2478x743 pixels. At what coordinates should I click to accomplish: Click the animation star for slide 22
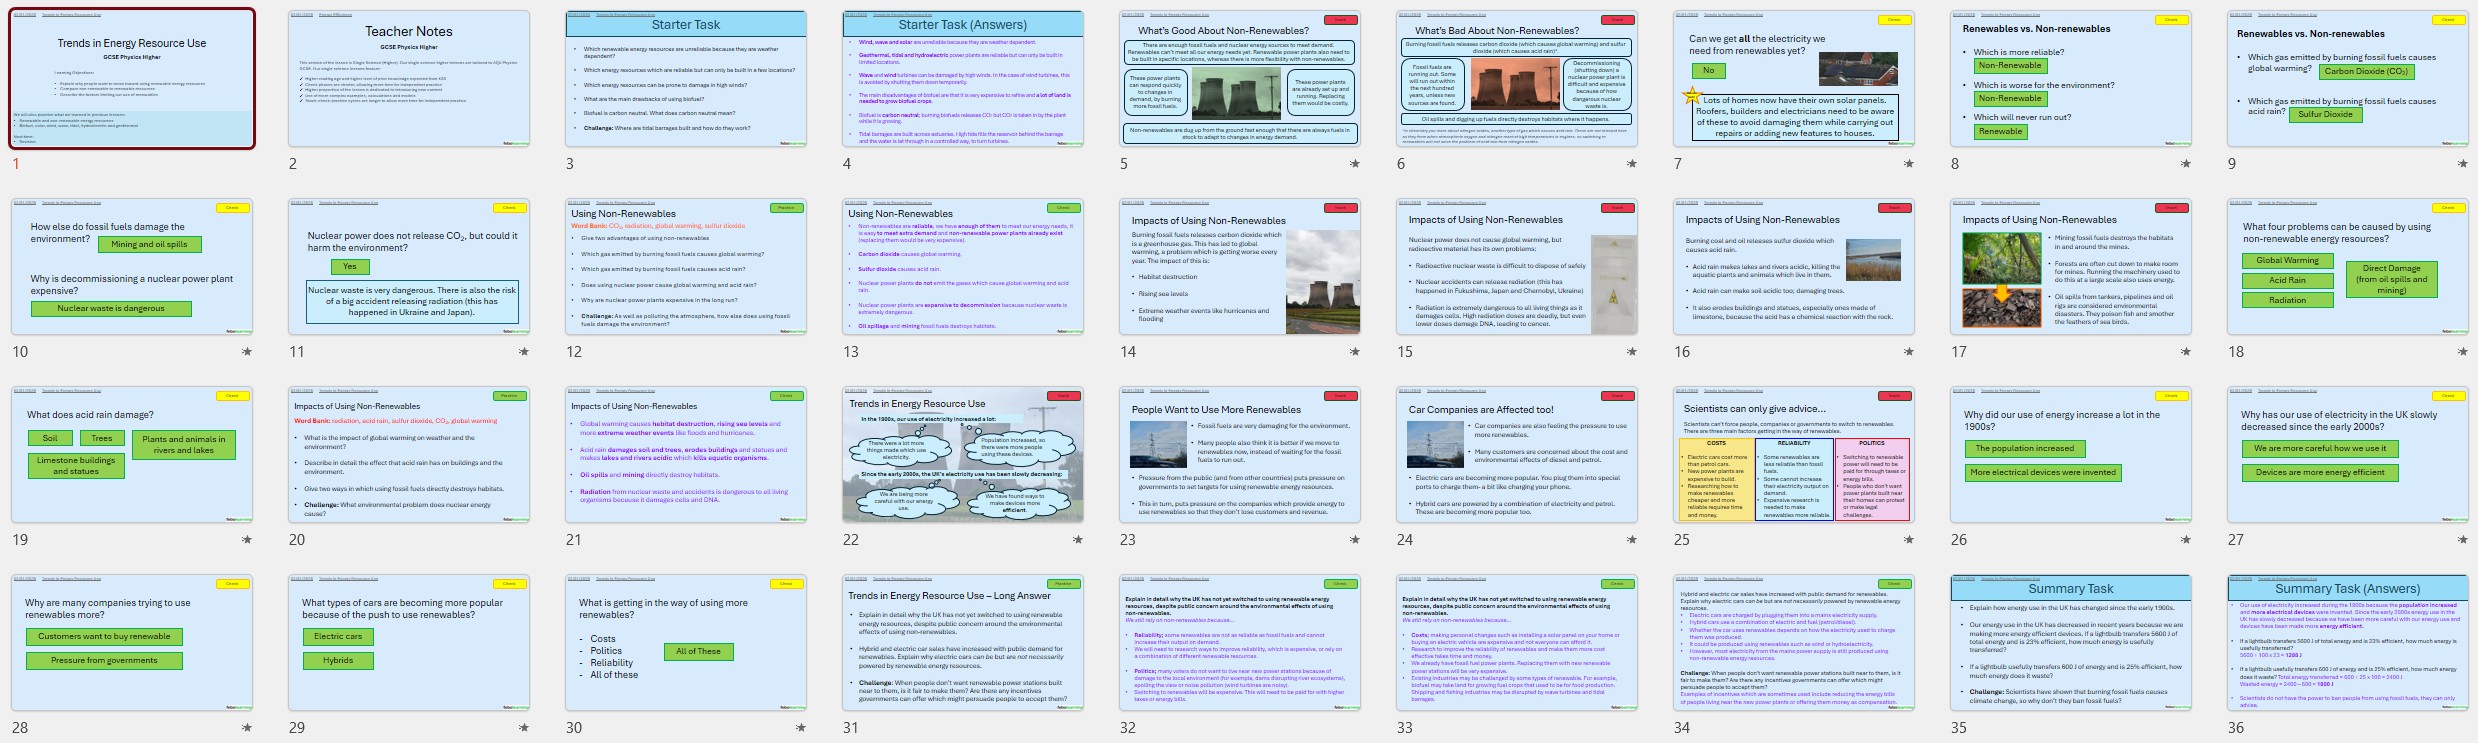1078,540
